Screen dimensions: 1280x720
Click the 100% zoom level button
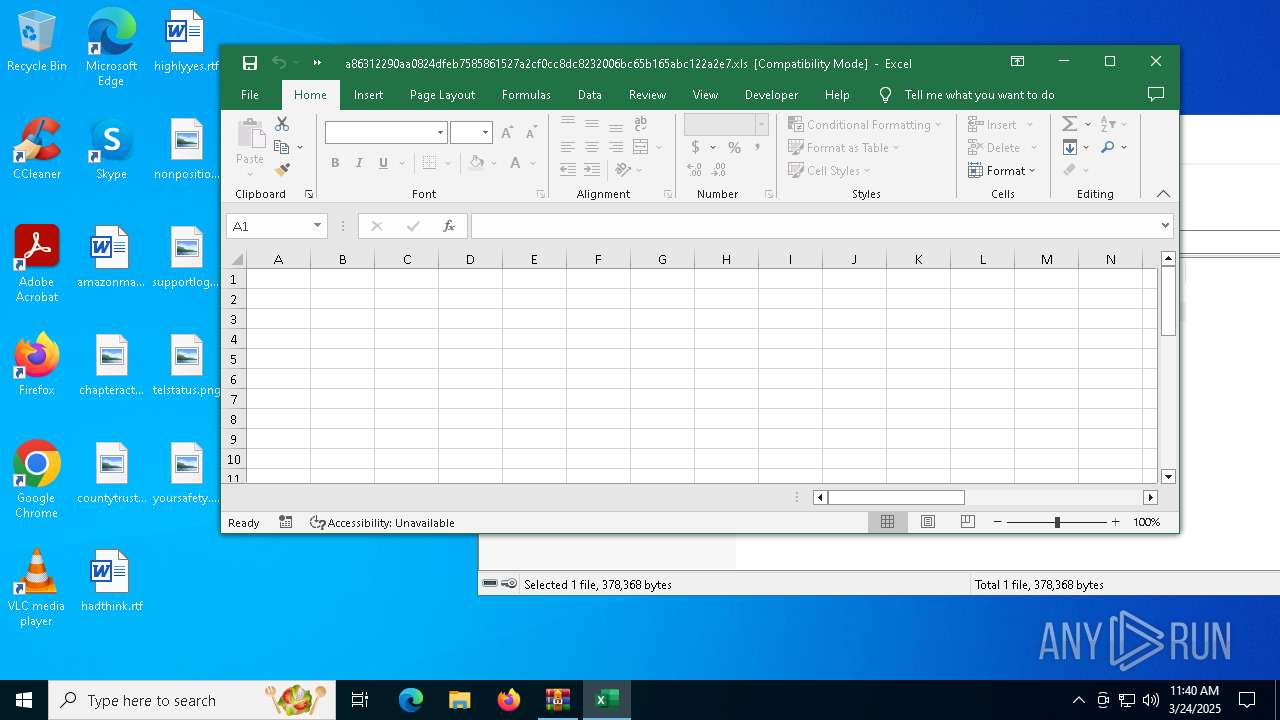pyautogui.click(x=1147, y=522)
